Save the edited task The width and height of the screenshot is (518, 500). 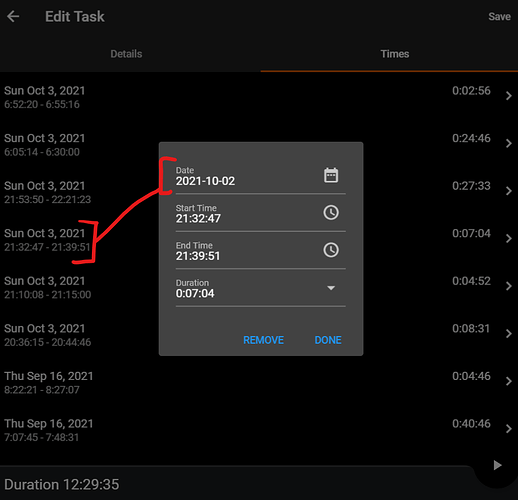tap(499, 17)
